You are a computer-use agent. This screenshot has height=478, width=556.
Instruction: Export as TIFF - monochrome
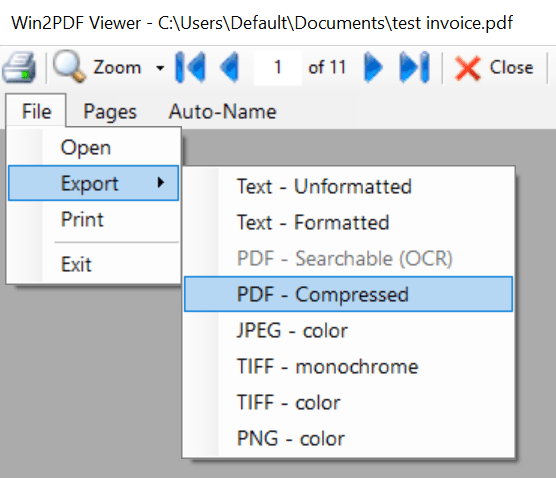[349, 366]
